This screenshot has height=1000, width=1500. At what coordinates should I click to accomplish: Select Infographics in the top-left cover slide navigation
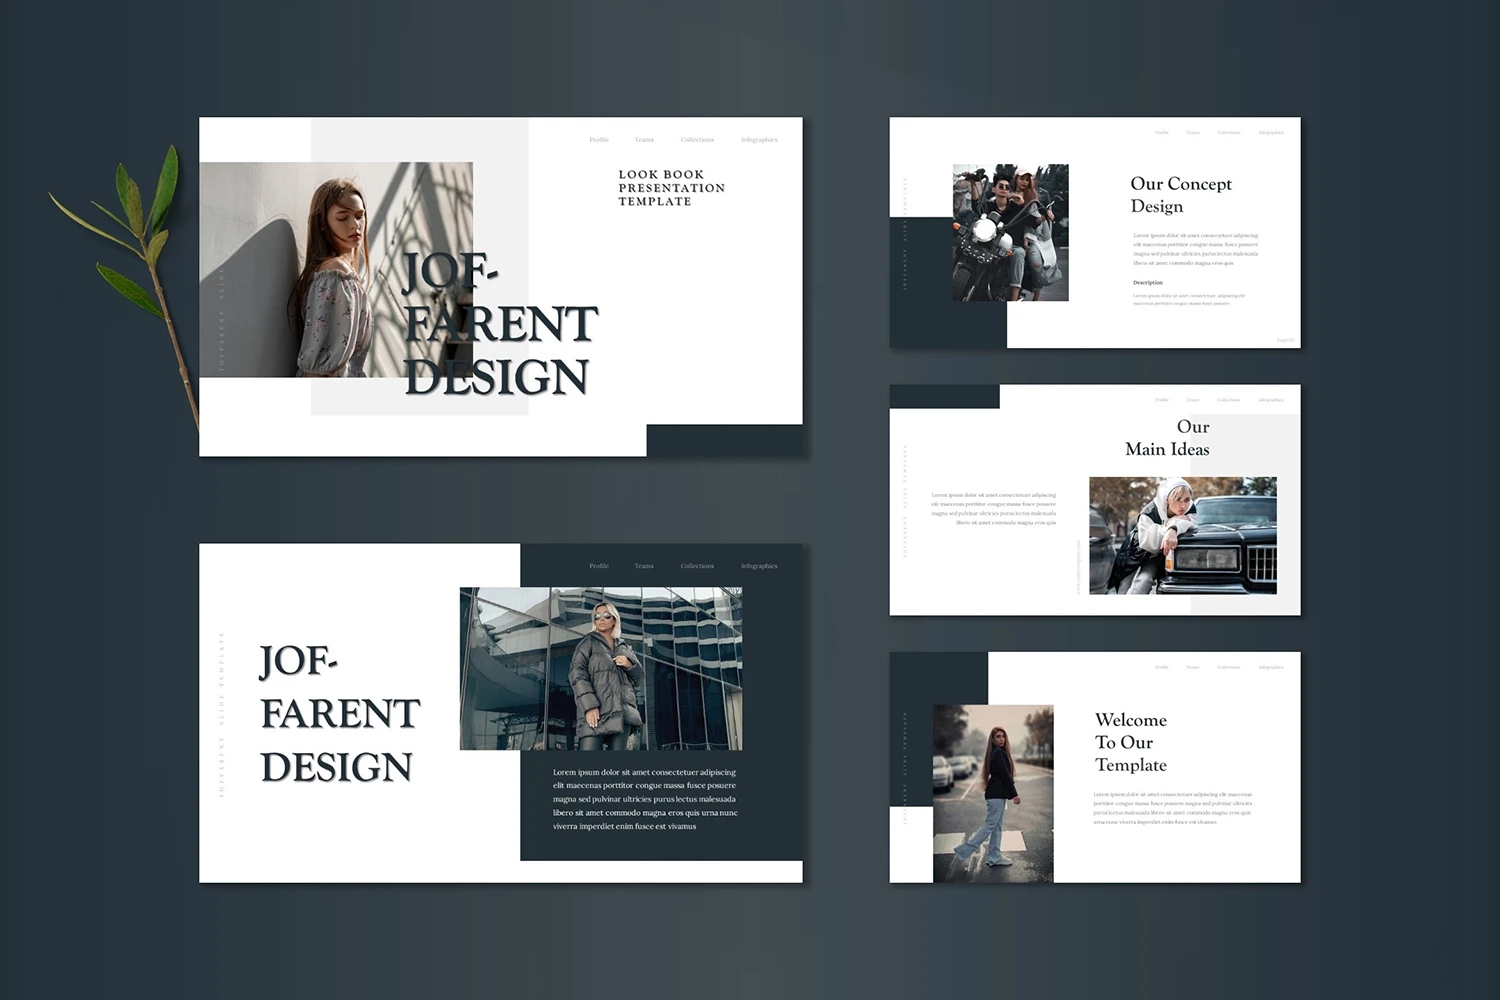point(759,140)
